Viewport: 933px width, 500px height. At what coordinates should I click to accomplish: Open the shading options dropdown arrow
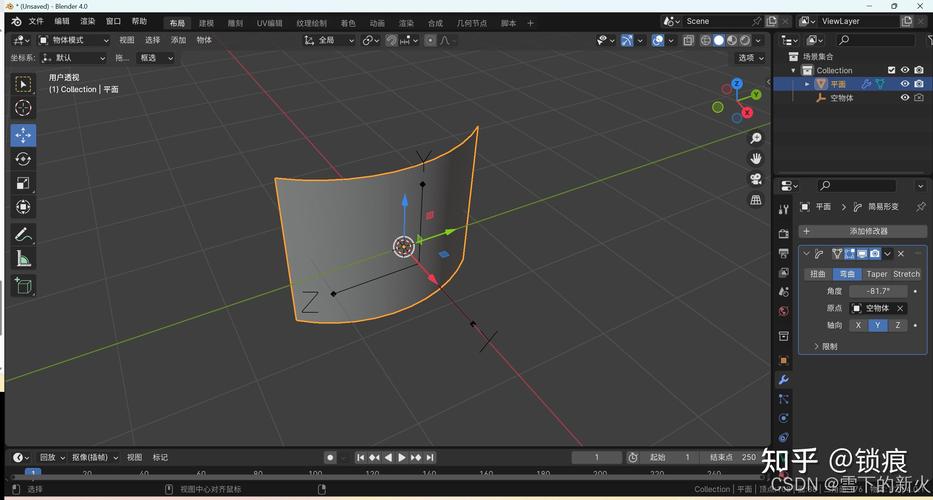point(759,40)
